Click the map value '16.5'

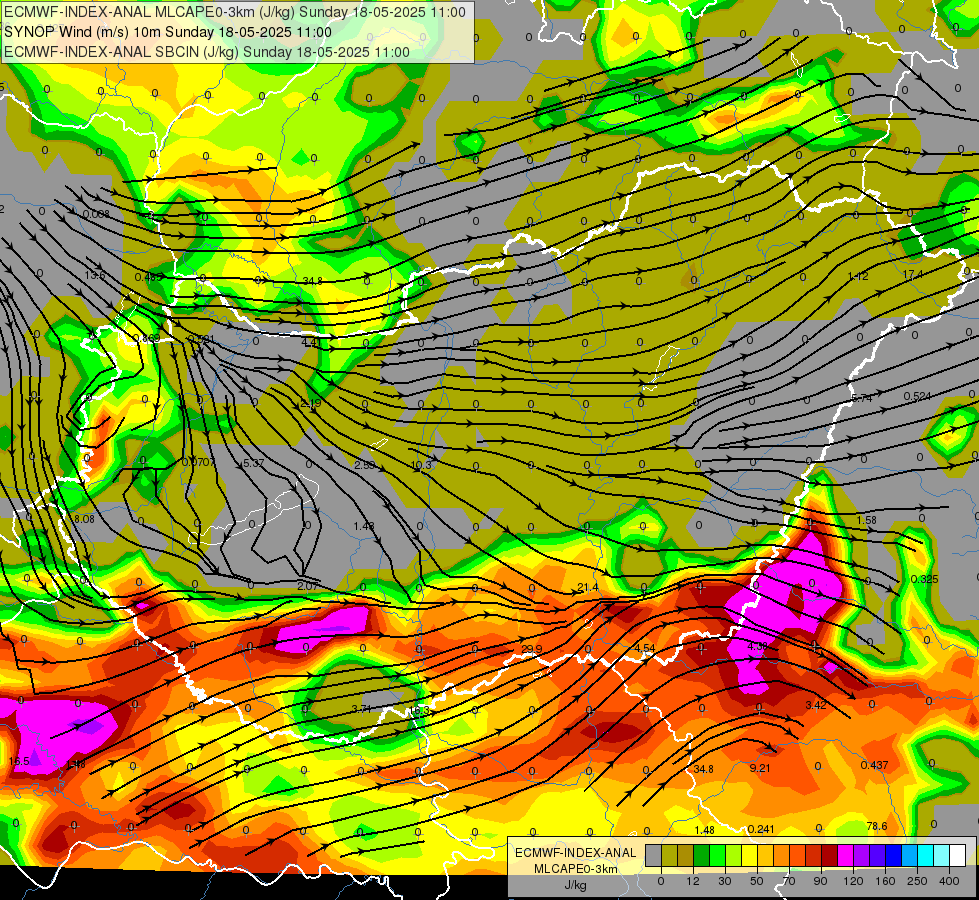coord(19,761)
